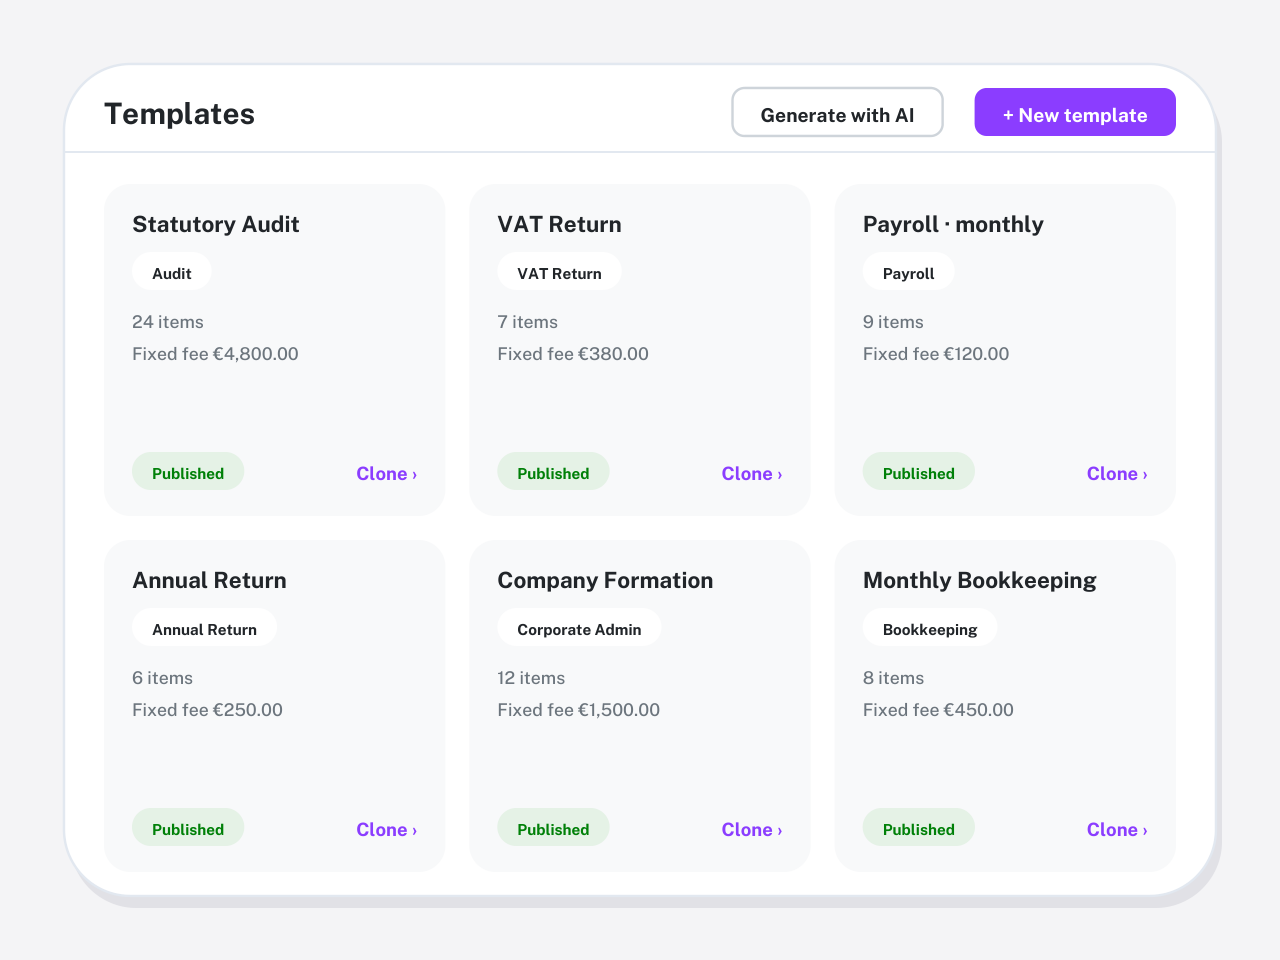Click the Generate with AI button
This screenshot has height=960, width=1280.
point(837,112)
